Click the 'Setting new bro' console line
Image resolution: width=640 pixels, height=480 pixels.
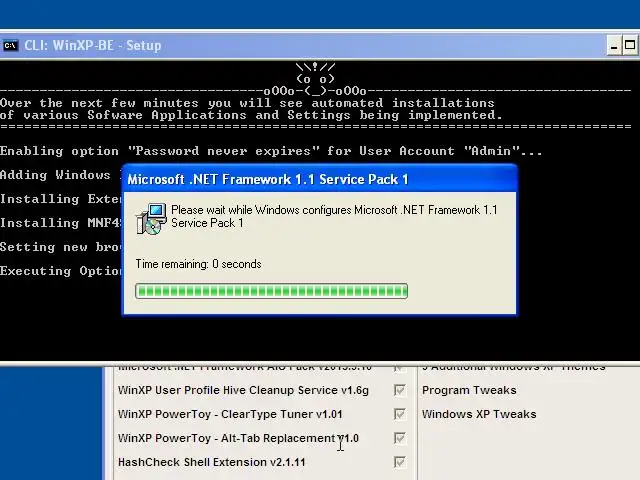pyautogui.click(x=61, y=247)
